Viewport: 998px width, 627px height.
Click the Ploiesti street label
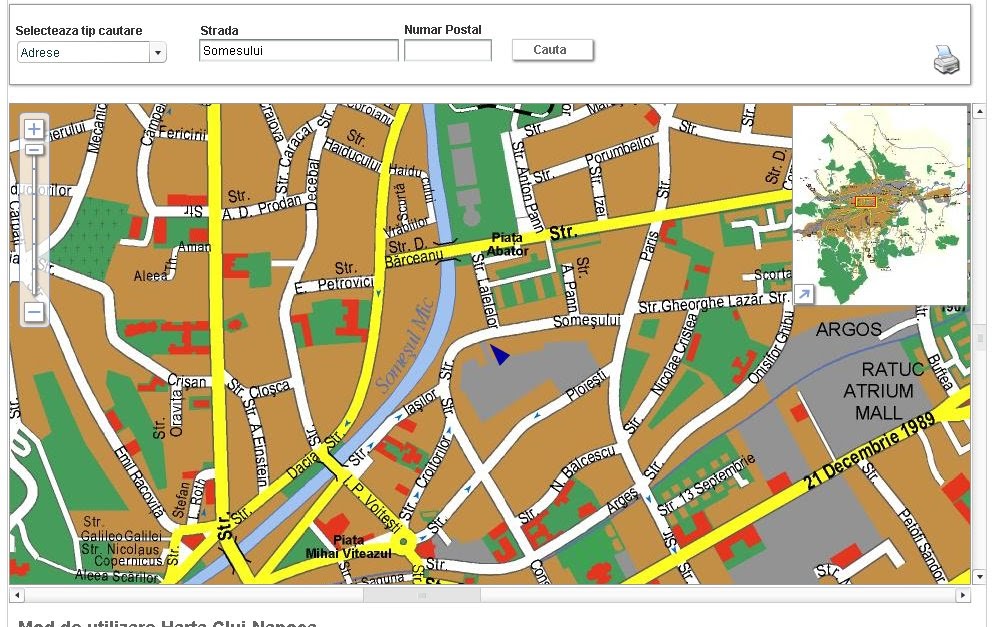[x=586, y=386]
